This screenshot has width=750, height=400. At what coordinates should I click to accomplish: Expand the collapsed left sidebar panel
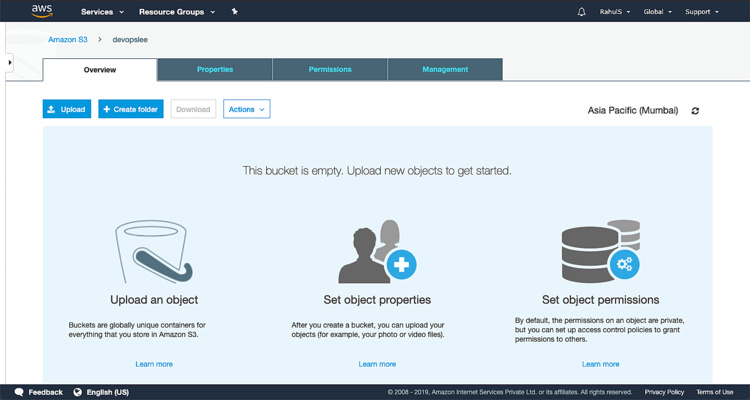(8, 62)
